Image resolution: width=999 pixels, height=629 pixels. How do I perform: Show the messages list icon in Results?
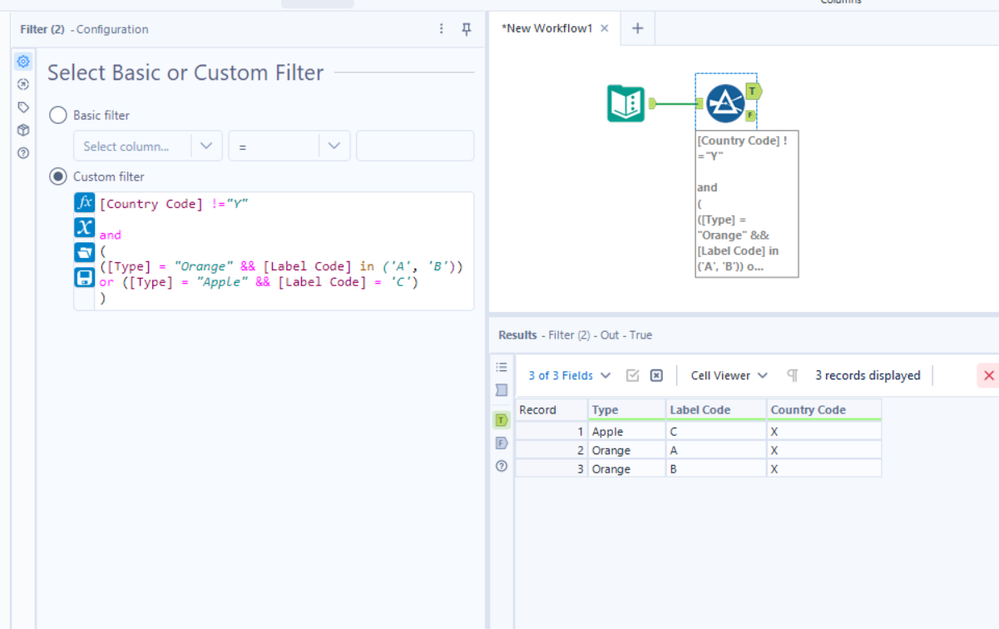(501, 367)
